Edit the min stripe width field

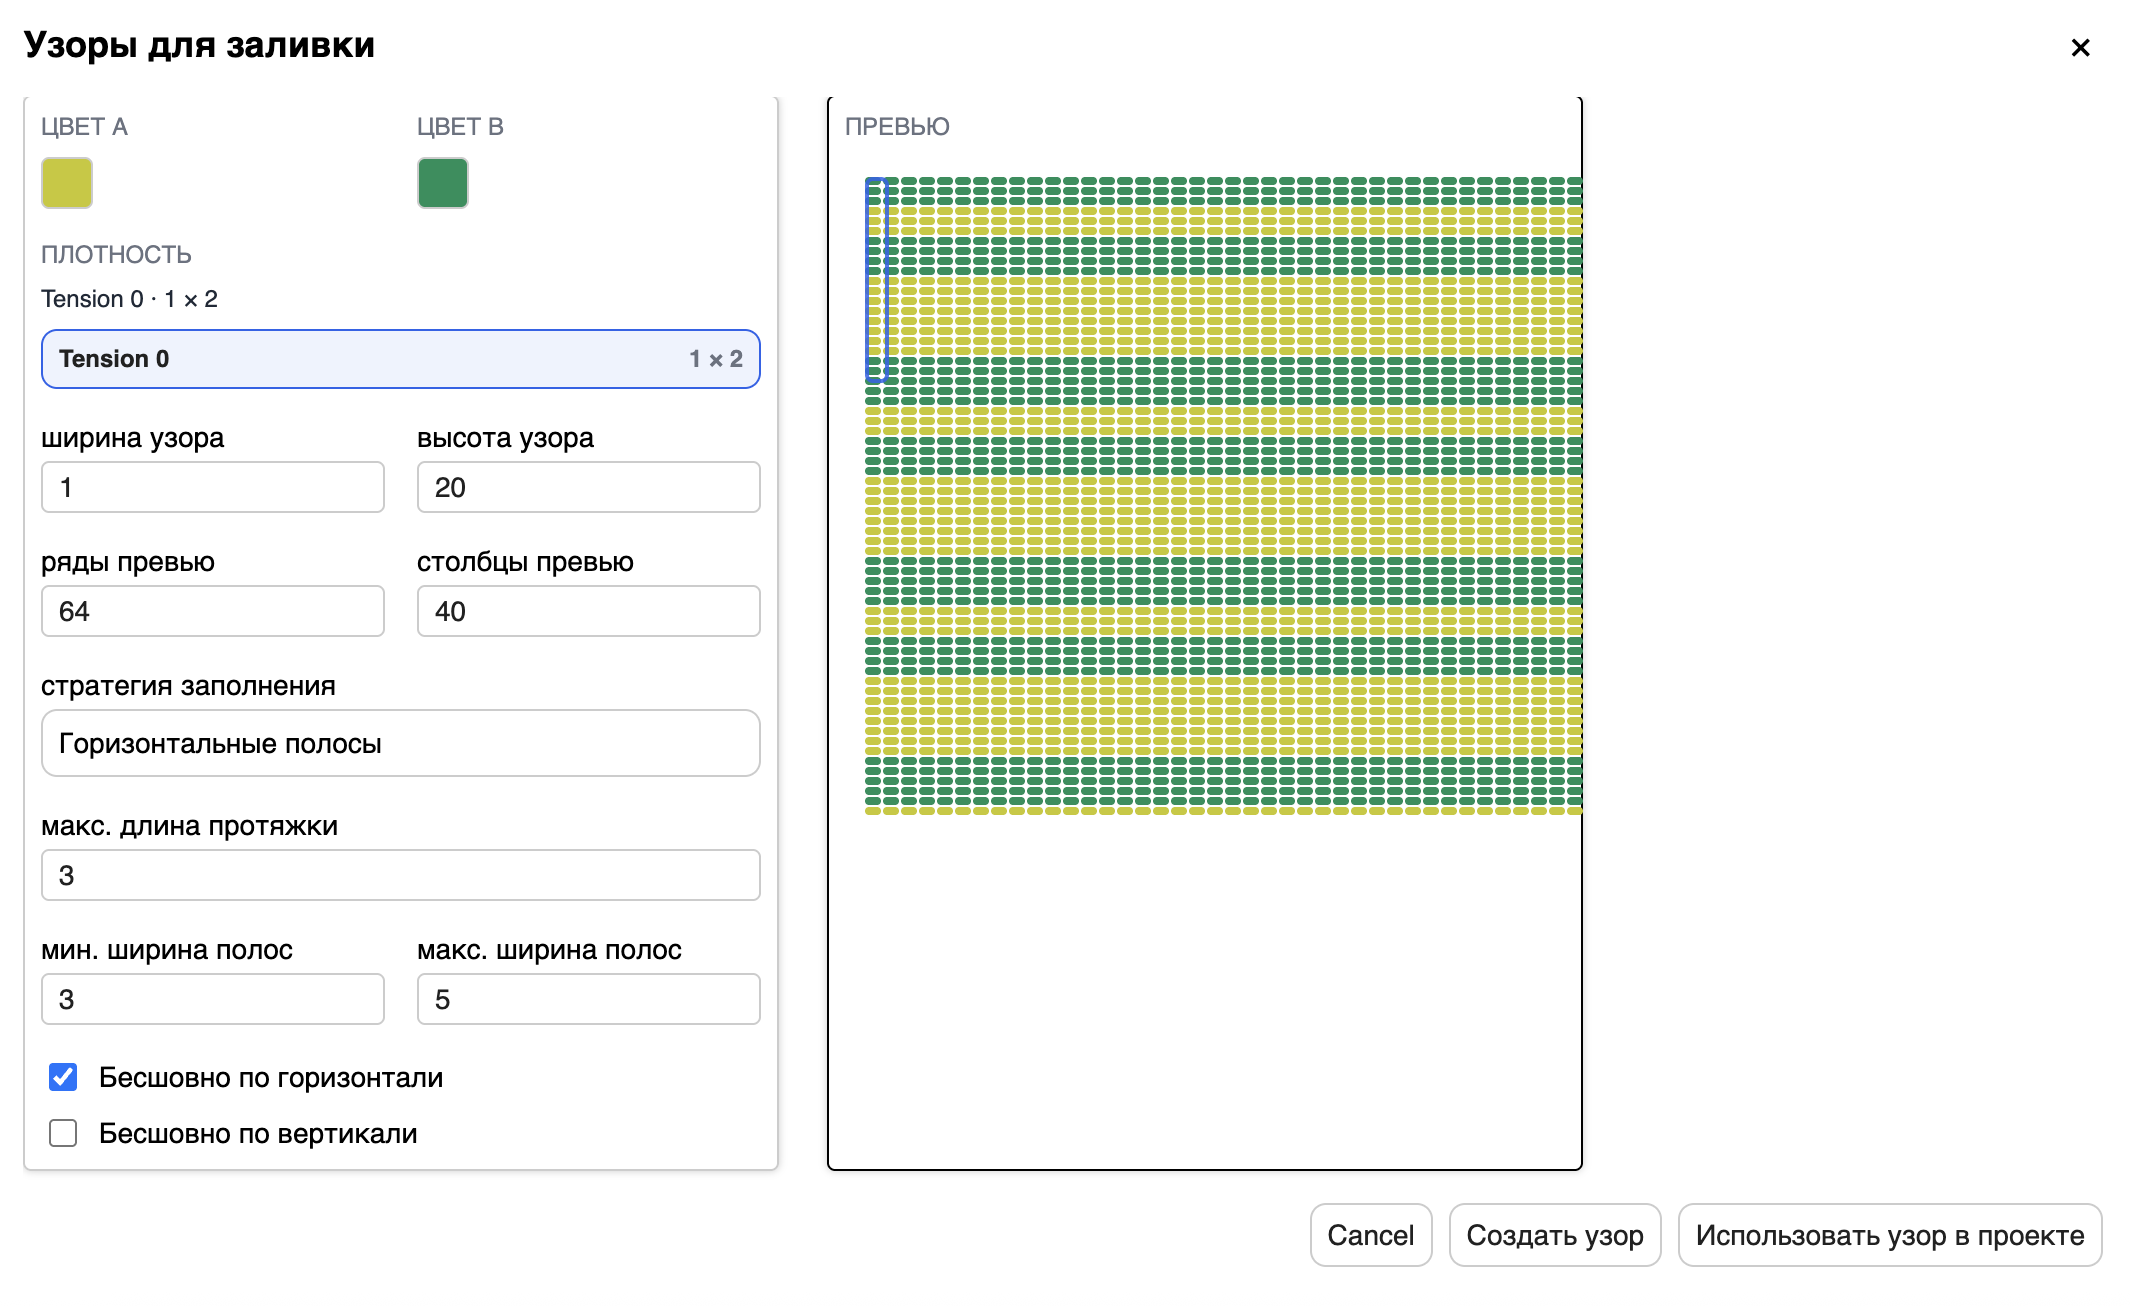212,999
